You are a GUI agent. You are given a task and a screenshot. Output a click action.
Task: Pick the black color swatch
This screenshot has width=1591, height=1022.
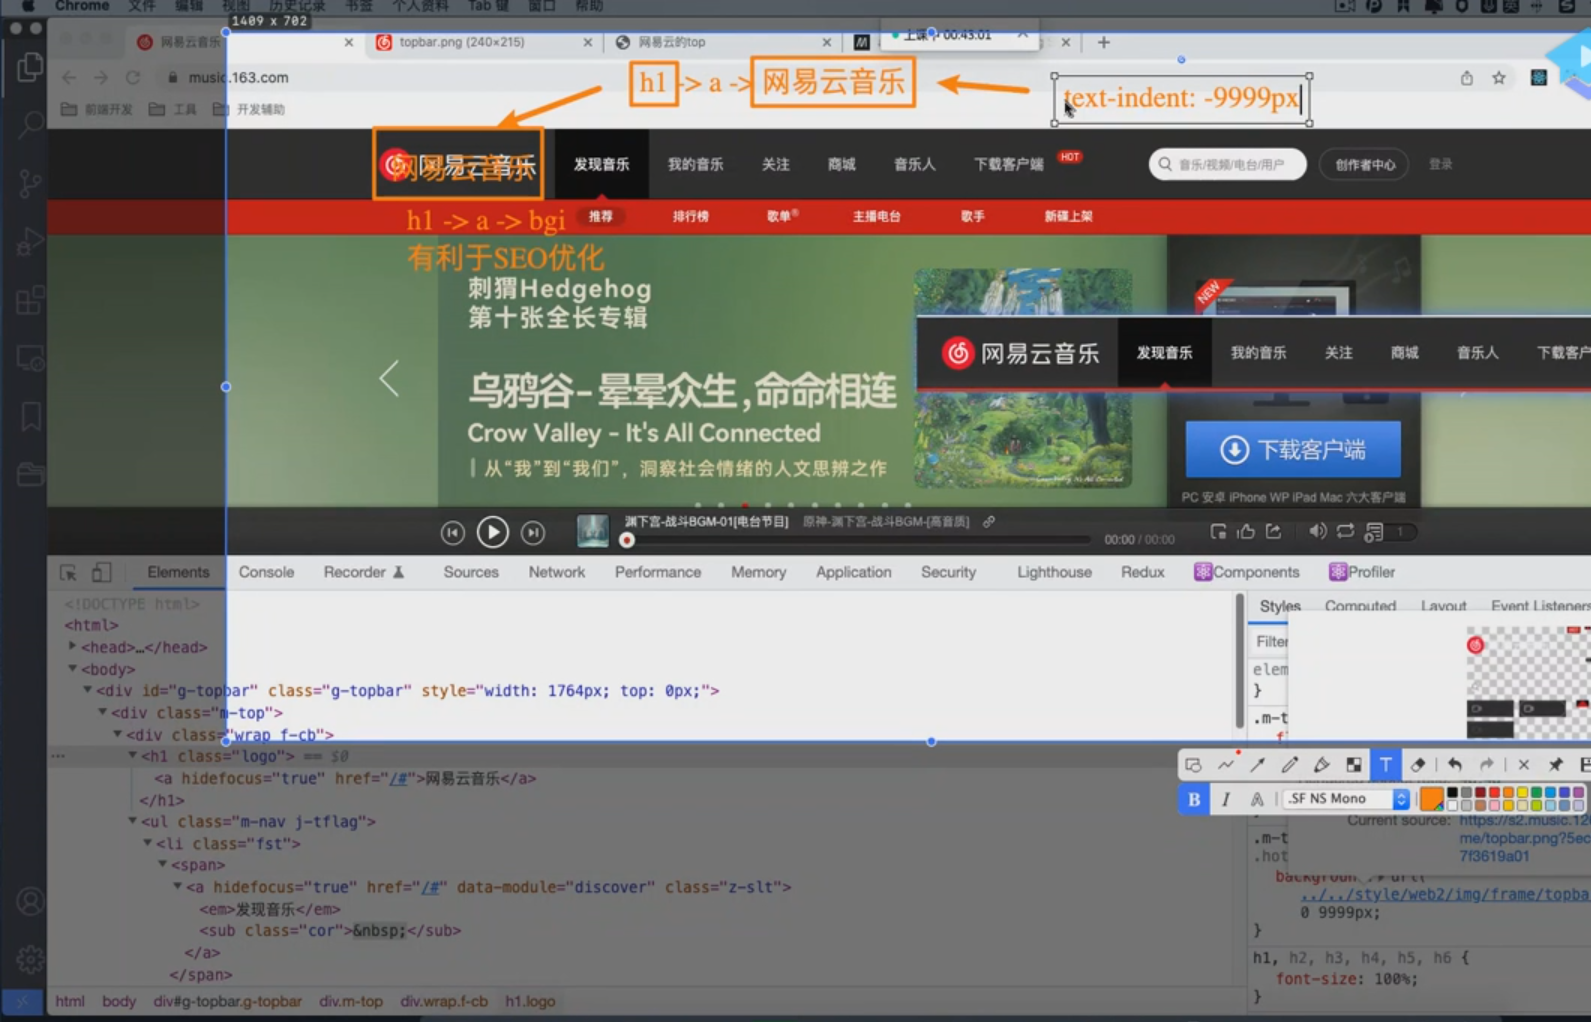(1453, 793)
